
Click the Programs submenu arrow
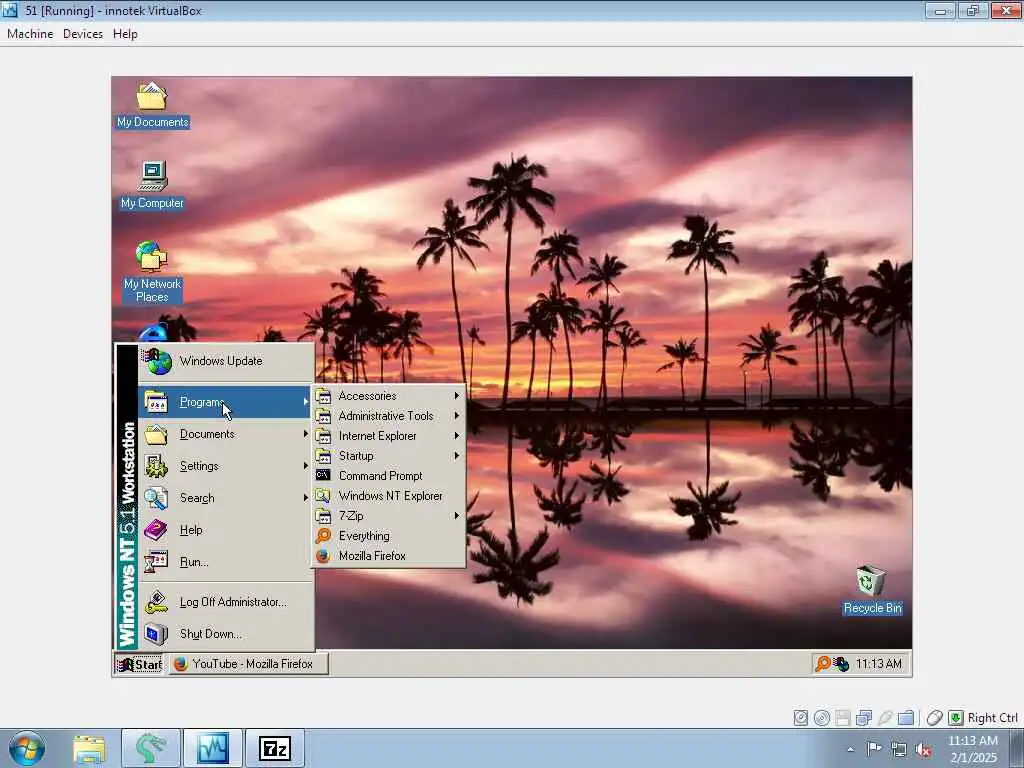click(306, 402)
